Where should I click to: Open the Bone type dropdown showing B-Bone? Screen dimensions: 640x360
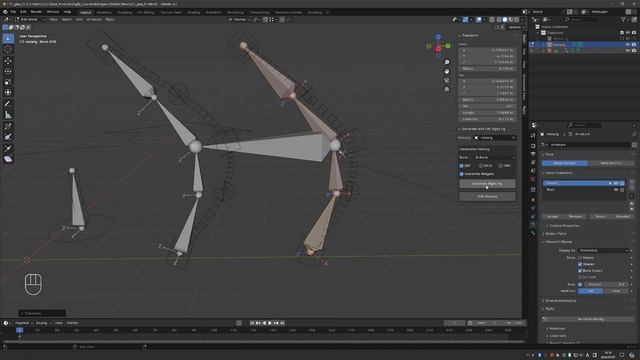[495, 157]
